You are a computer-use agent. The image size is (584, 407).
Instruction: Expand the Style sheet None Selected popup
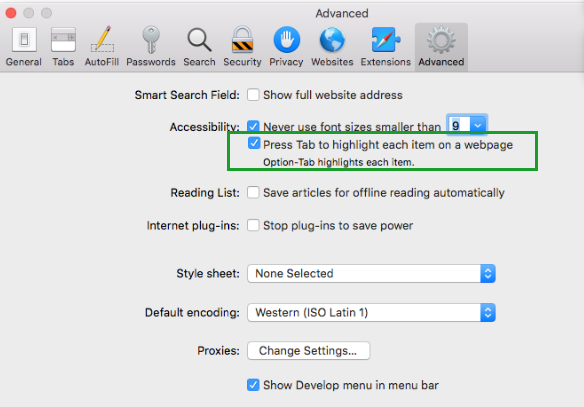pos(371,274)
